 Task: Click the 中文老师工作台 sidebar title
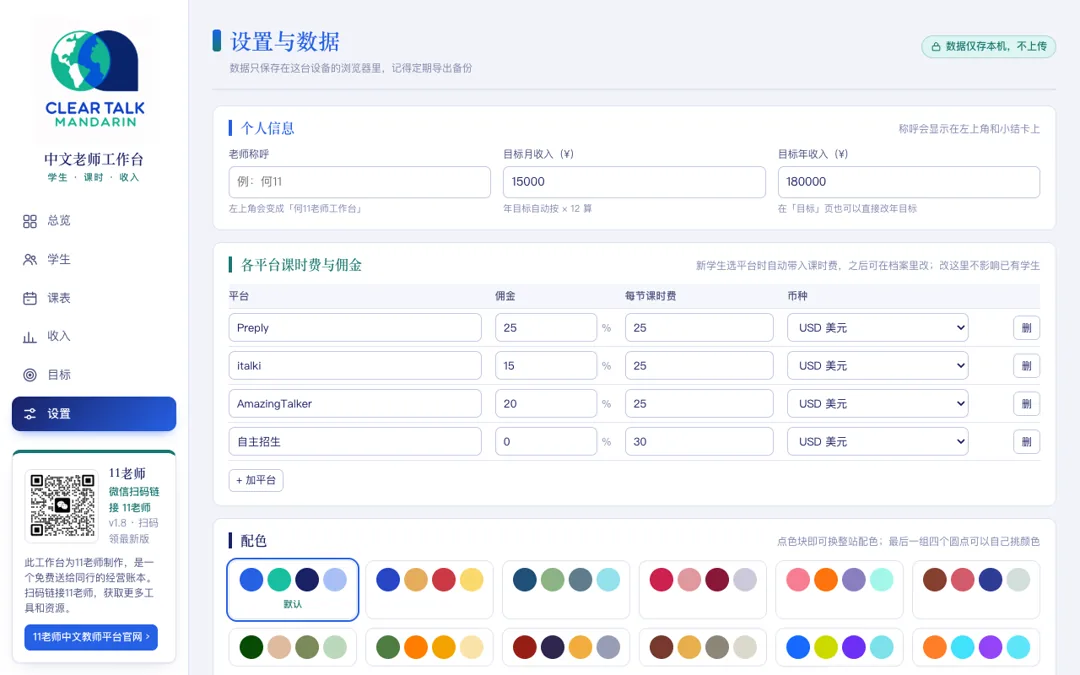pos(94,159)
